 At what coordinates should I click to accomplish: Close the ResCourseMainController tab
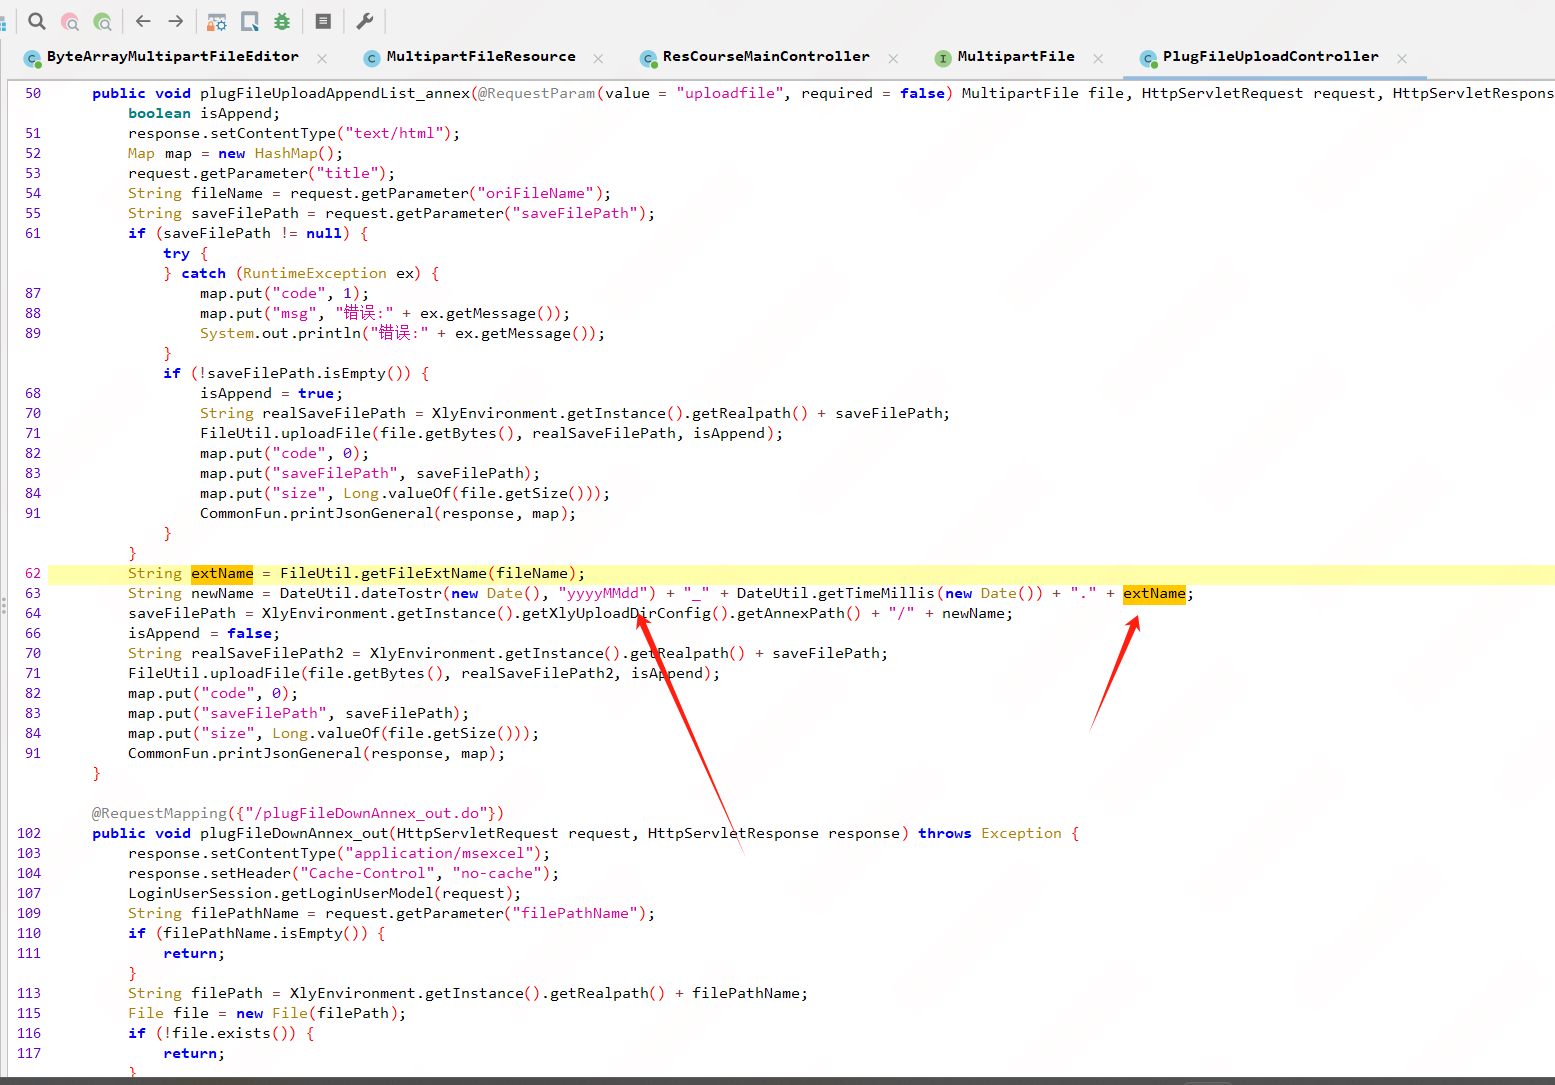[893, 59]
